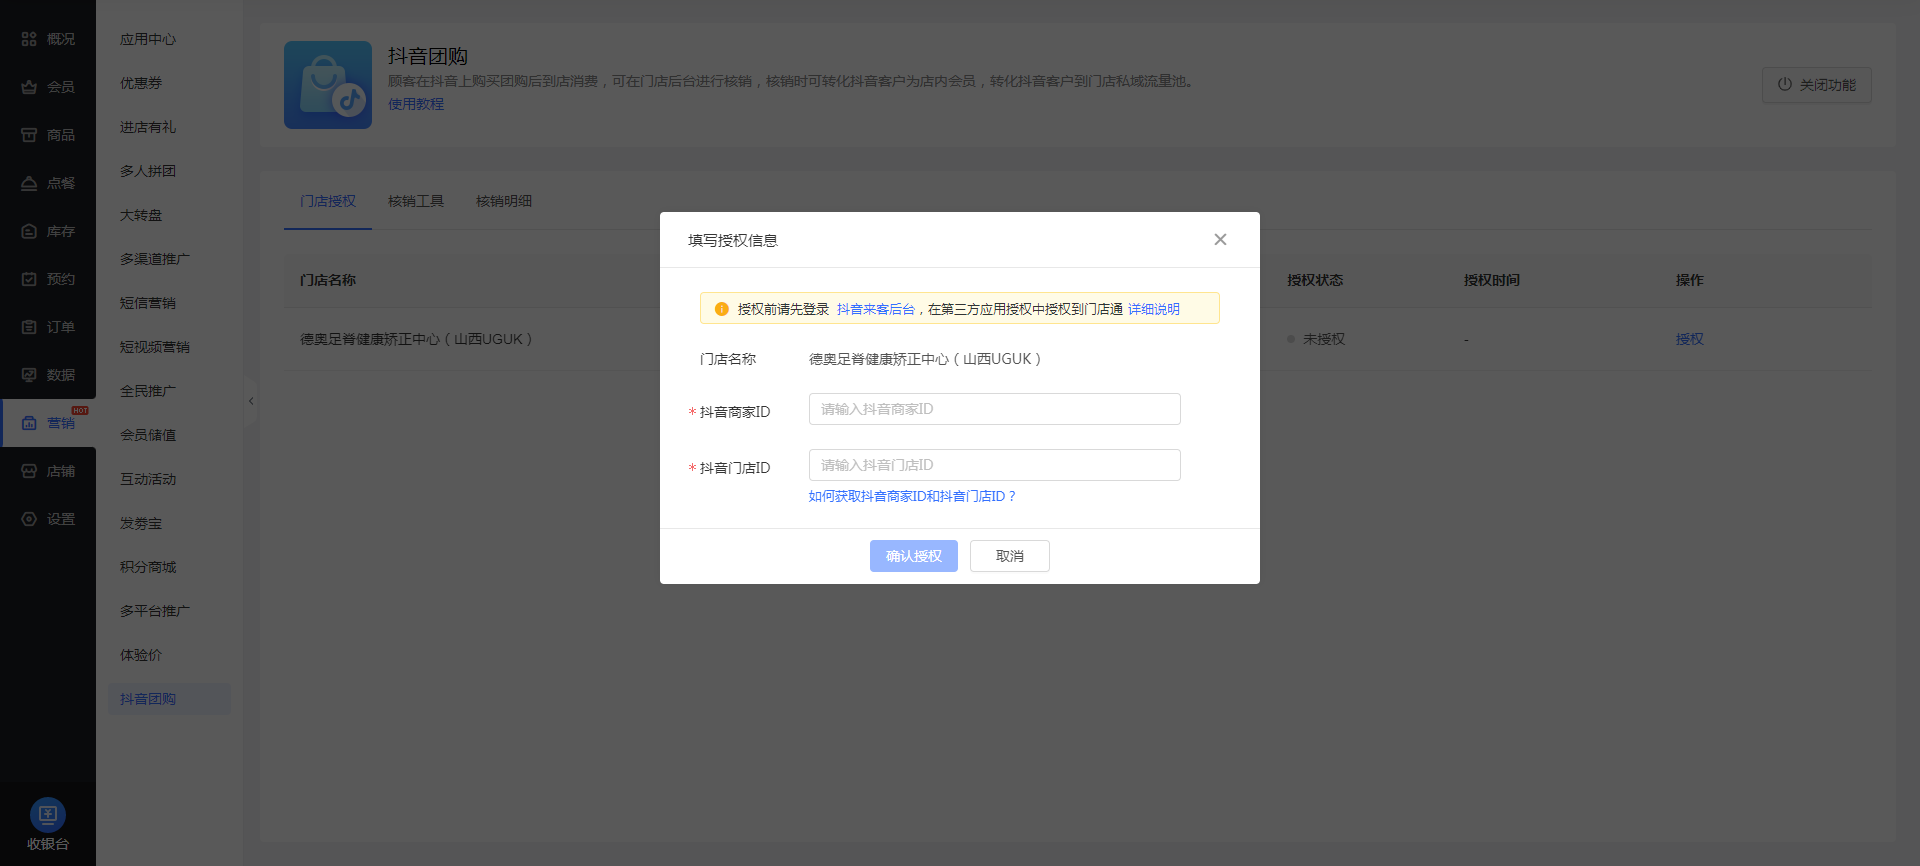The width and height of the screenshot is (1920, 866).
Task: Open 订单 orders section
Action: click(x=48, y=327)
